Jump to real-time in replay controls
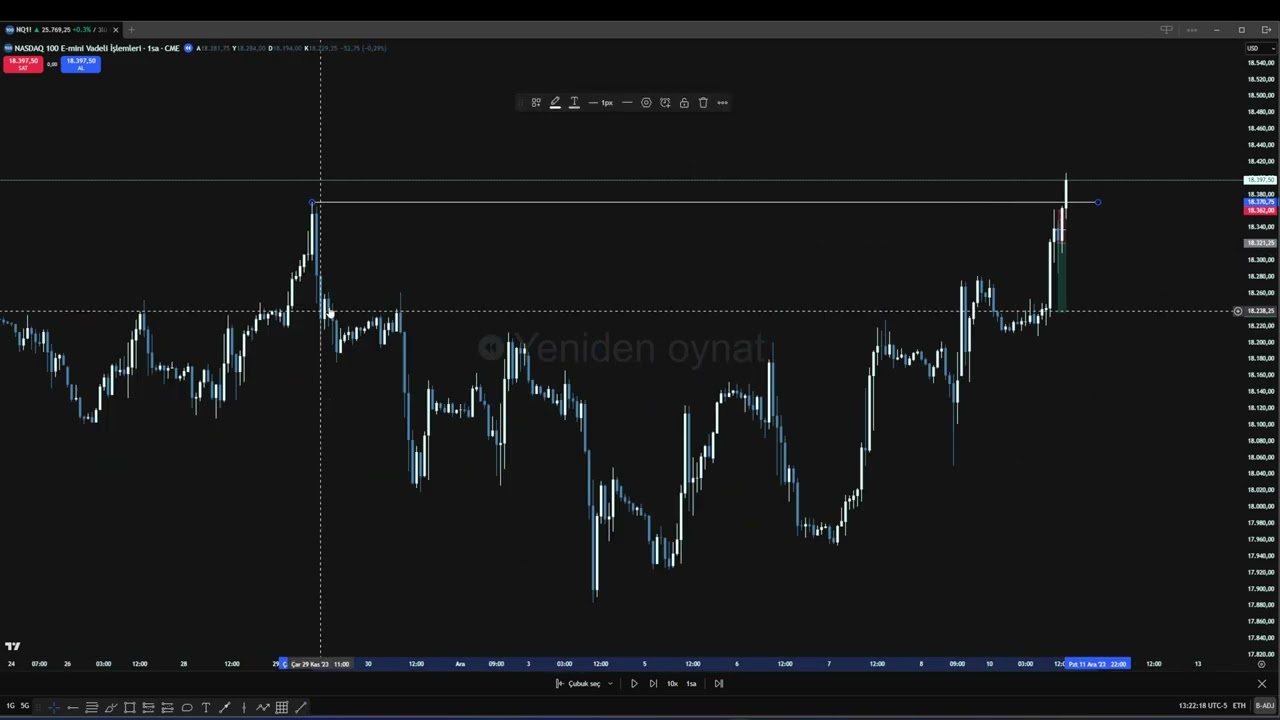This screenshot has height=720, width=1280. coord(718,684)
